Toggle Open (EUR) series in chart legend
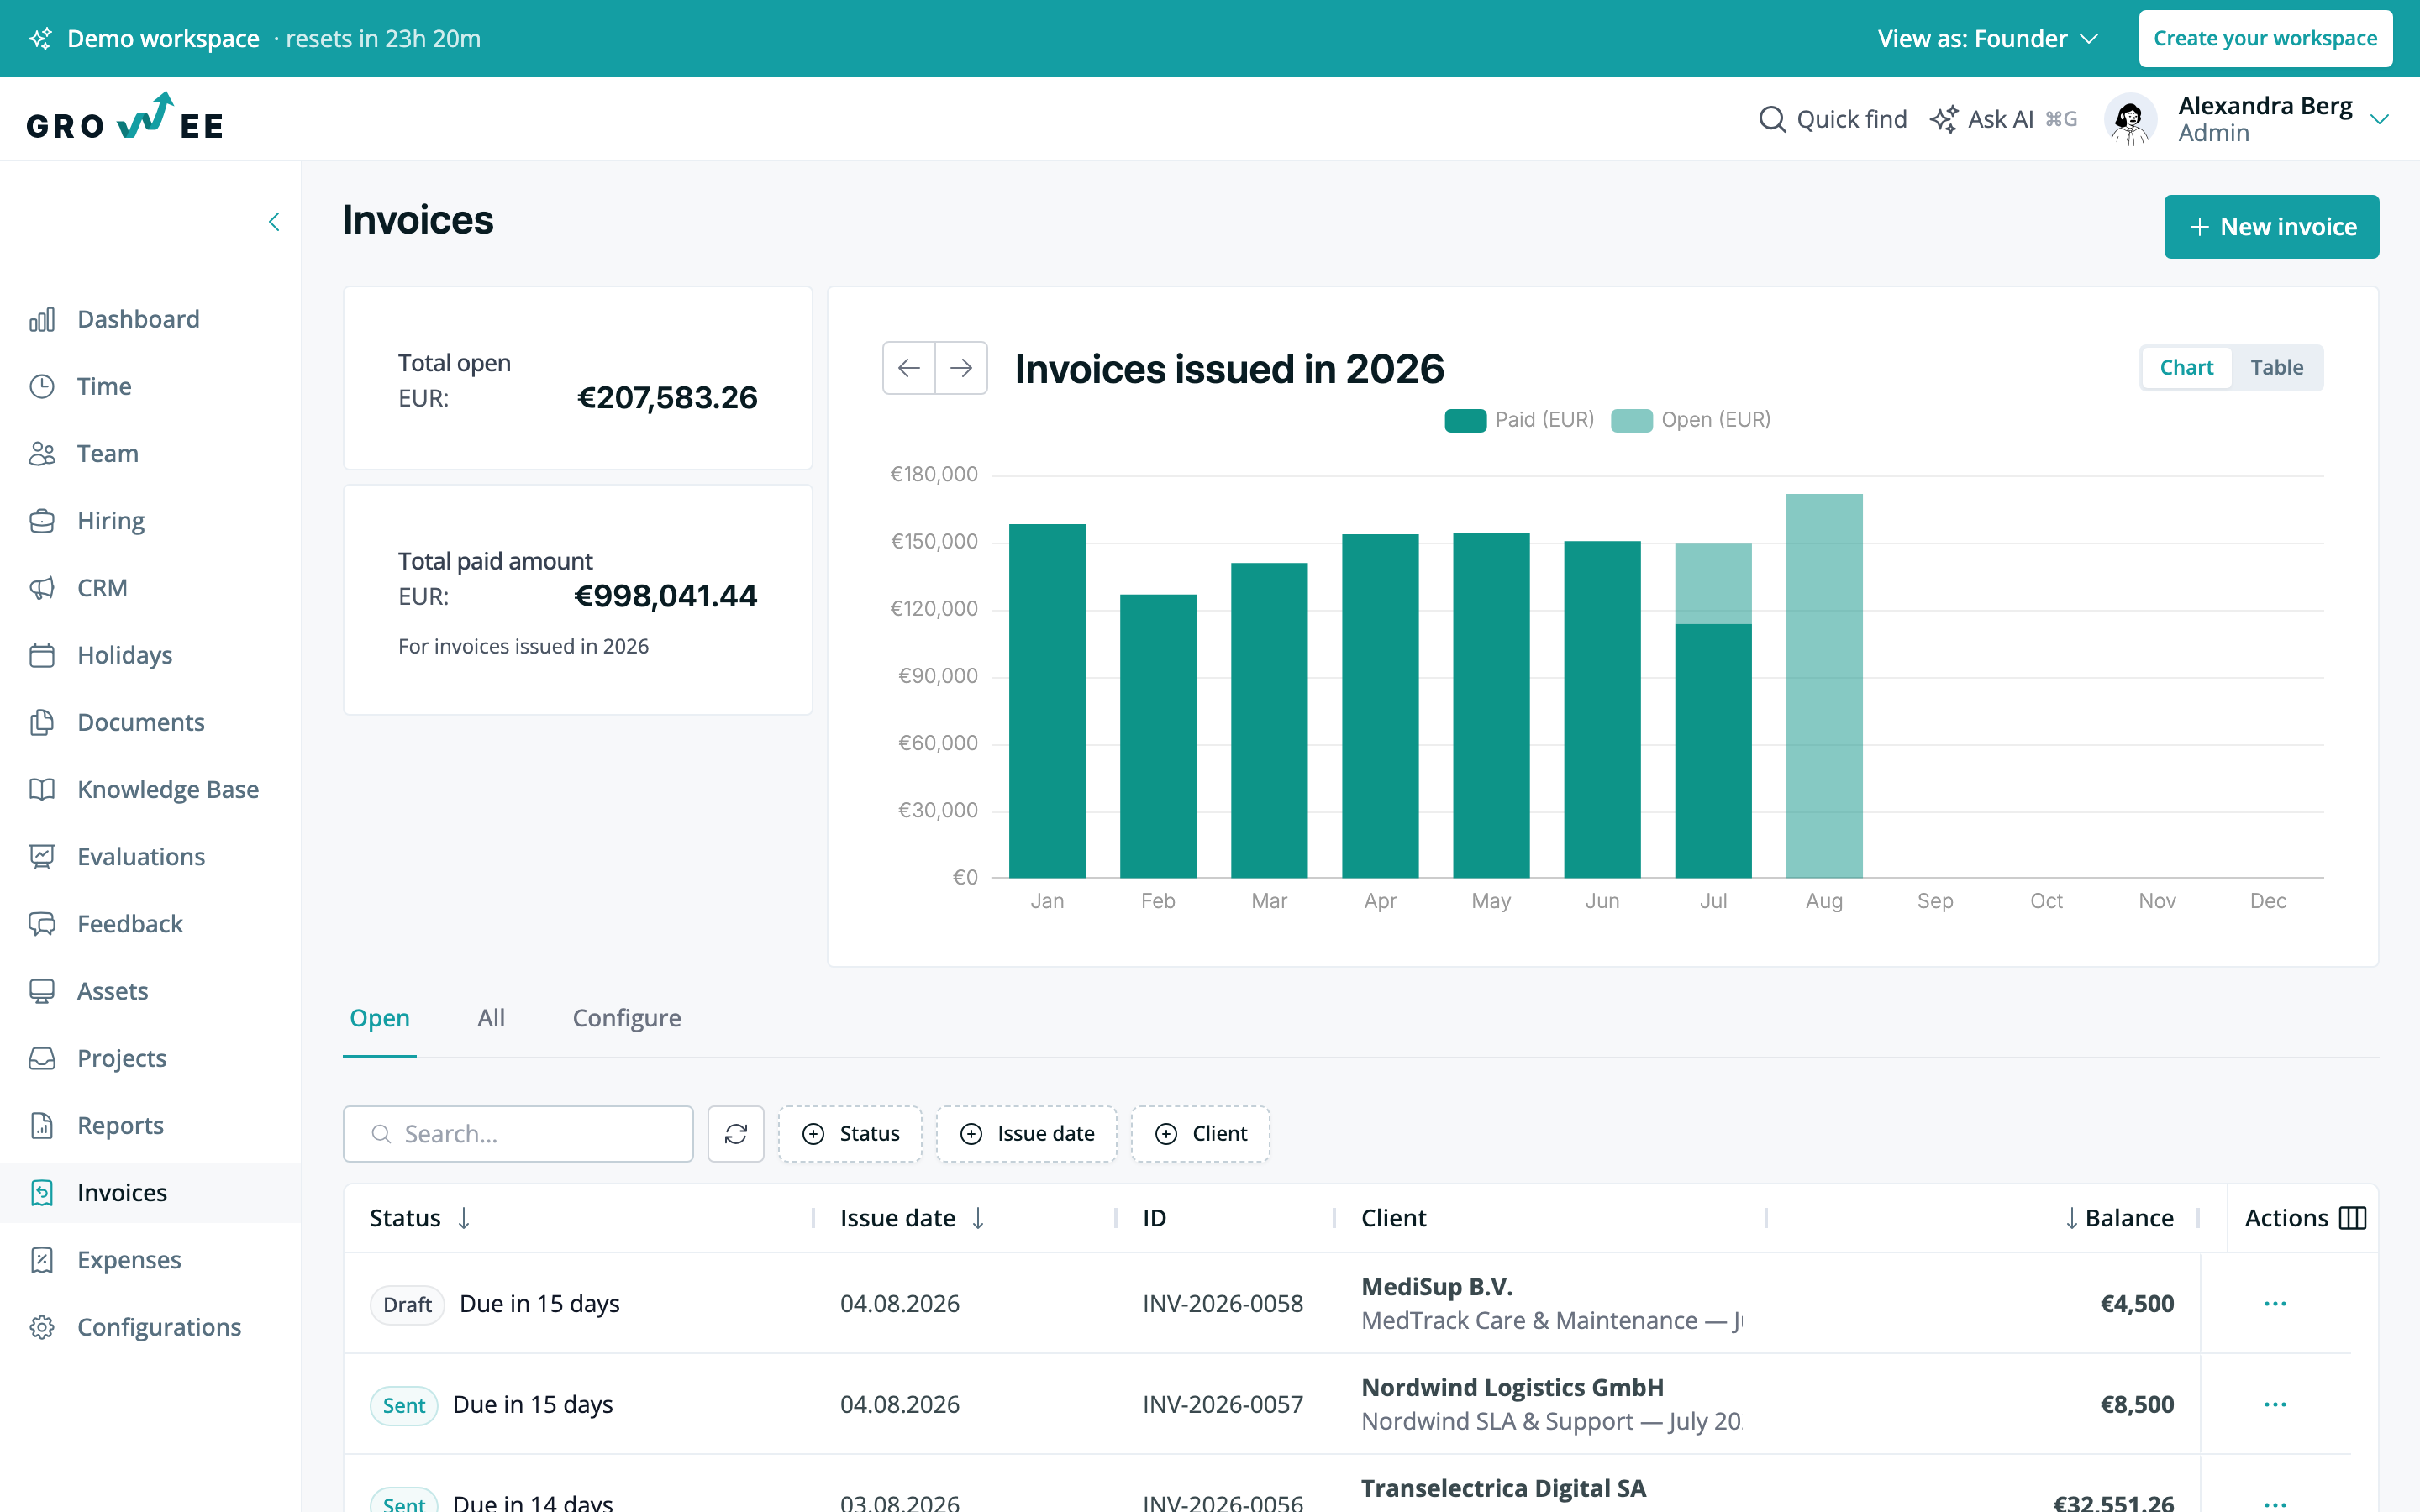Viewport: 2420px width, 1512px height. 1691,420
